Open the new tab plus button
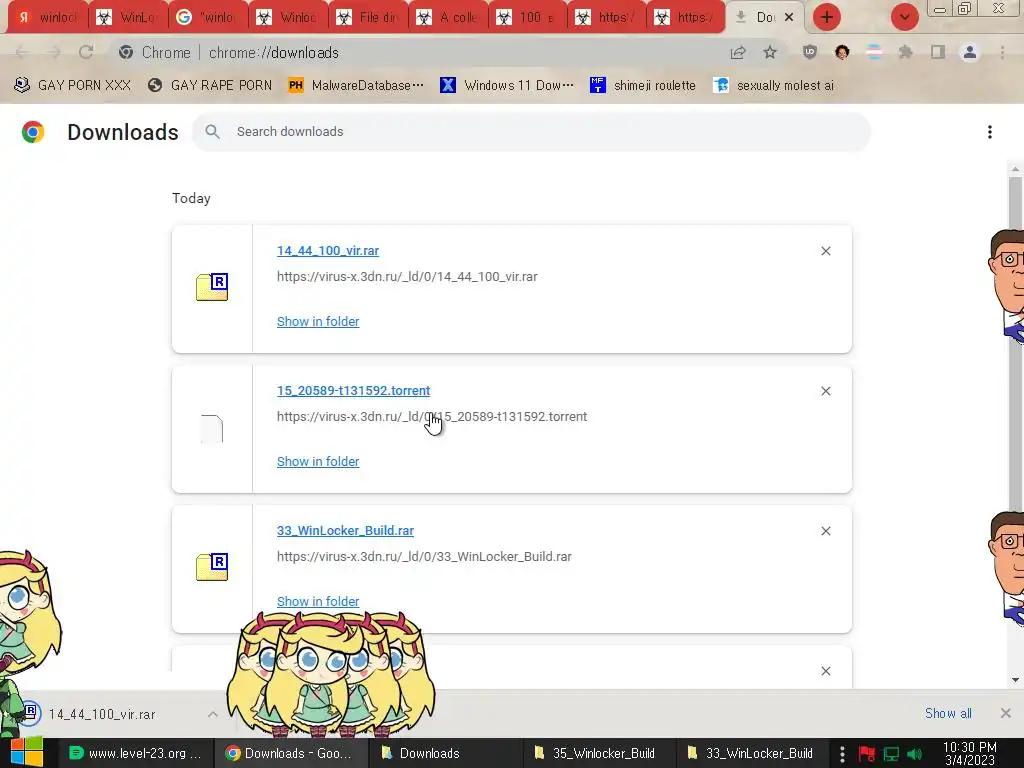This screenshot has width=1024, height=768. [827, 18]
